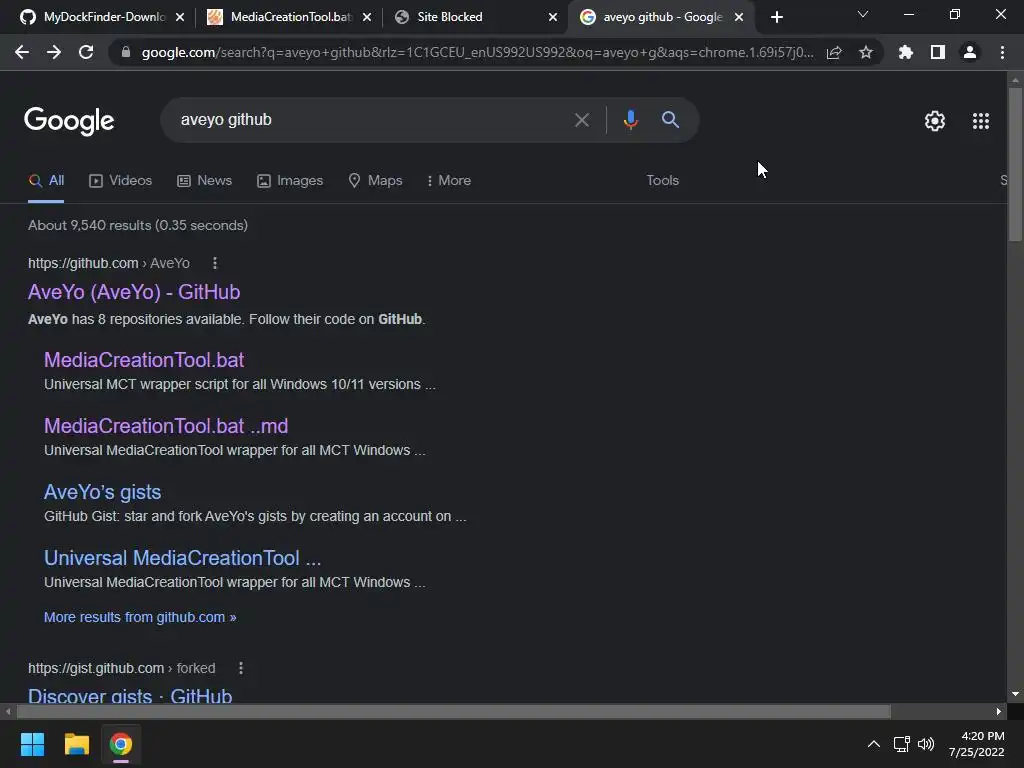This screenshot has height=768, width=1024.
Task: Open the AveYo (AveYo) - GitHub result
Action: click(134, 292)
